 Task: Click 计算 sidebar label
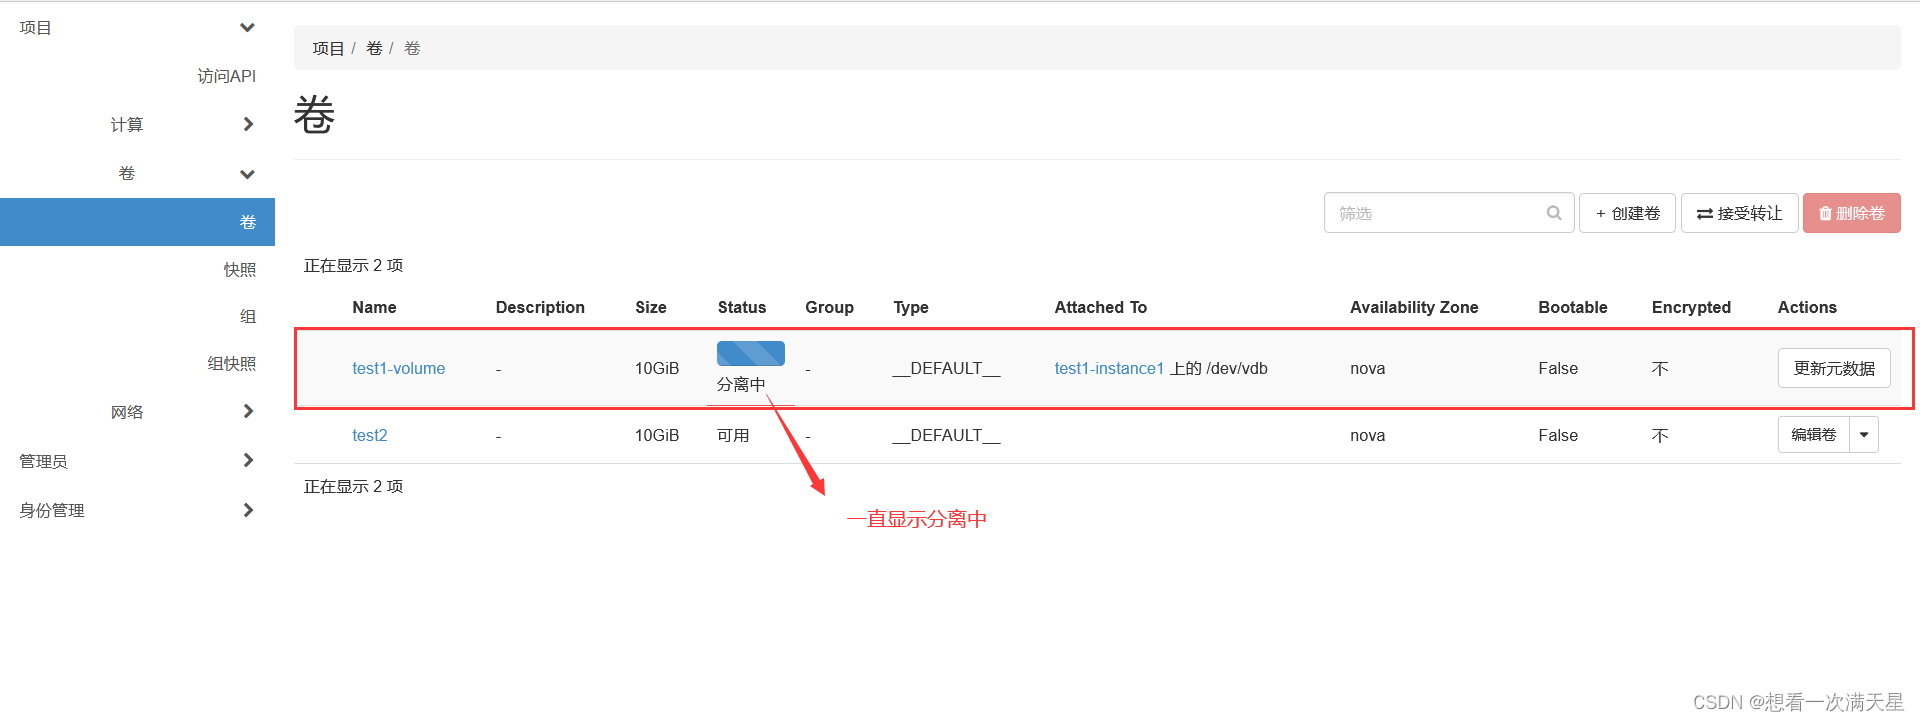point(127,125)
